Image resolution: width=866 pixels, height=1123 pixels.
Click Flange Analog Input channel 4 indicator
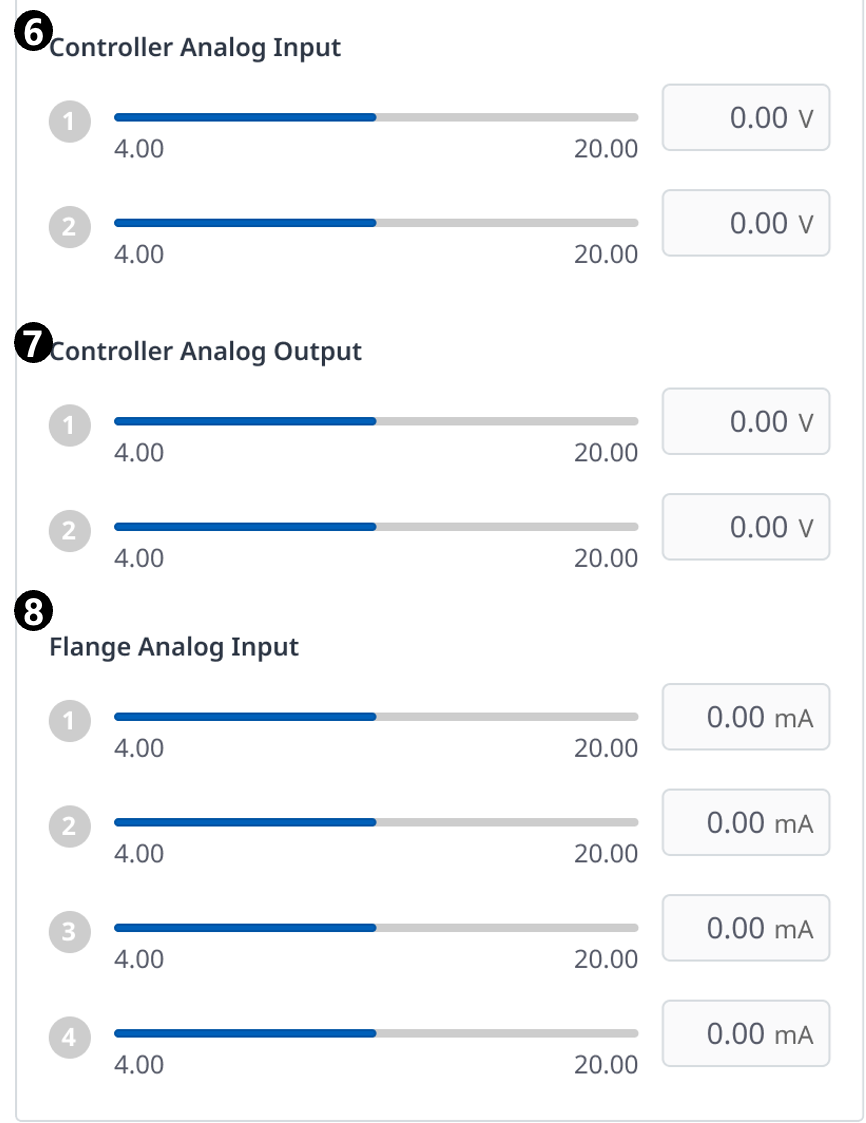(69, 1037)
